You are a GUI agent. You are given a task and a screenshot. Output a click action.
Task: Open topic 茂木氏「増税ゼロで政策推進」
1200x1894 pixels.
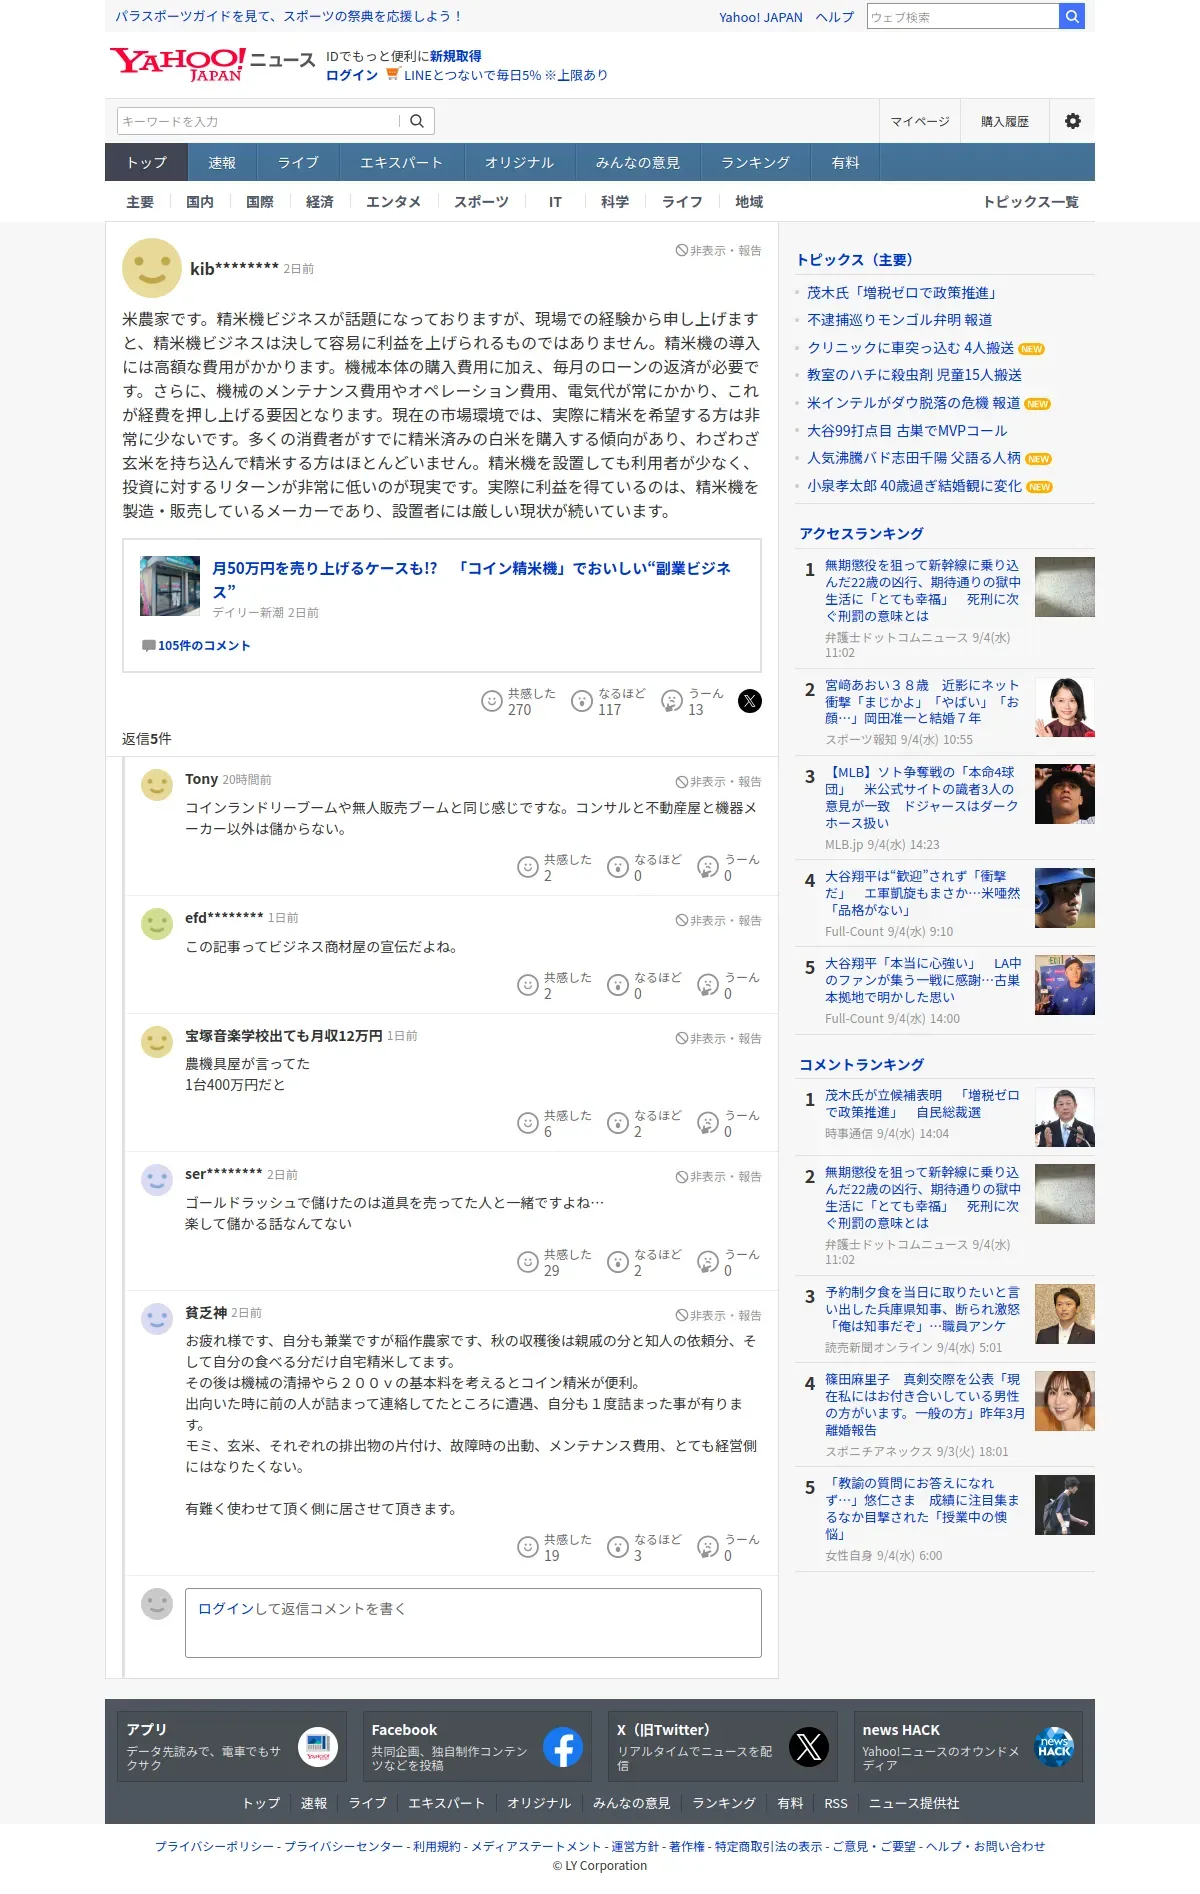point(902,293)
